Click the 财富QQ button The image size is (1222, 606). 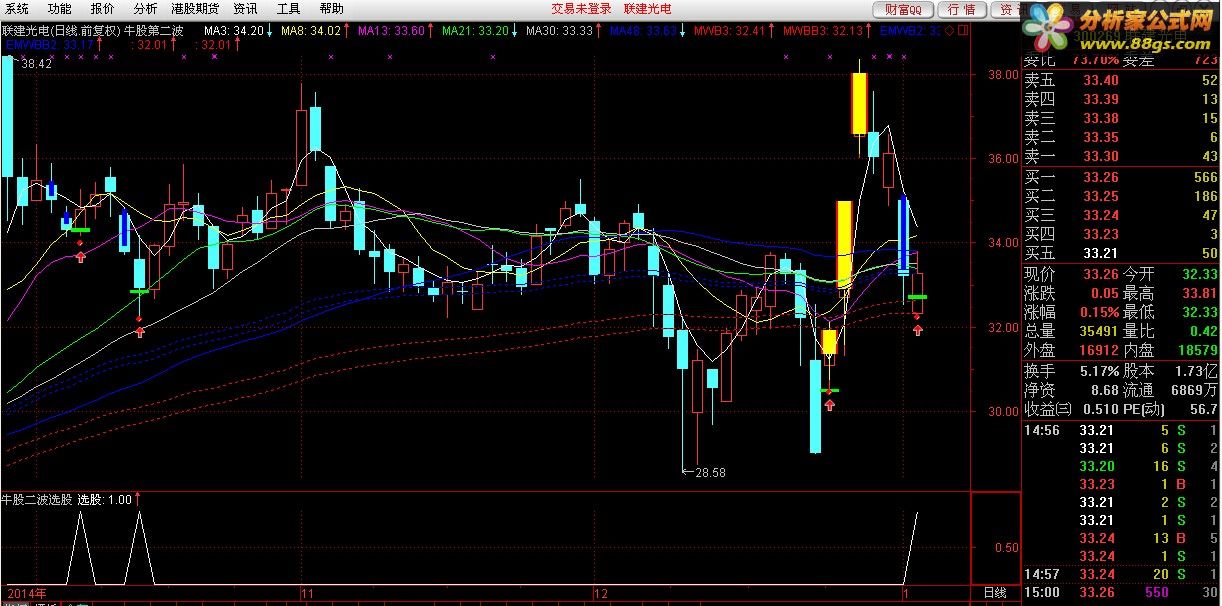[904, 10]
